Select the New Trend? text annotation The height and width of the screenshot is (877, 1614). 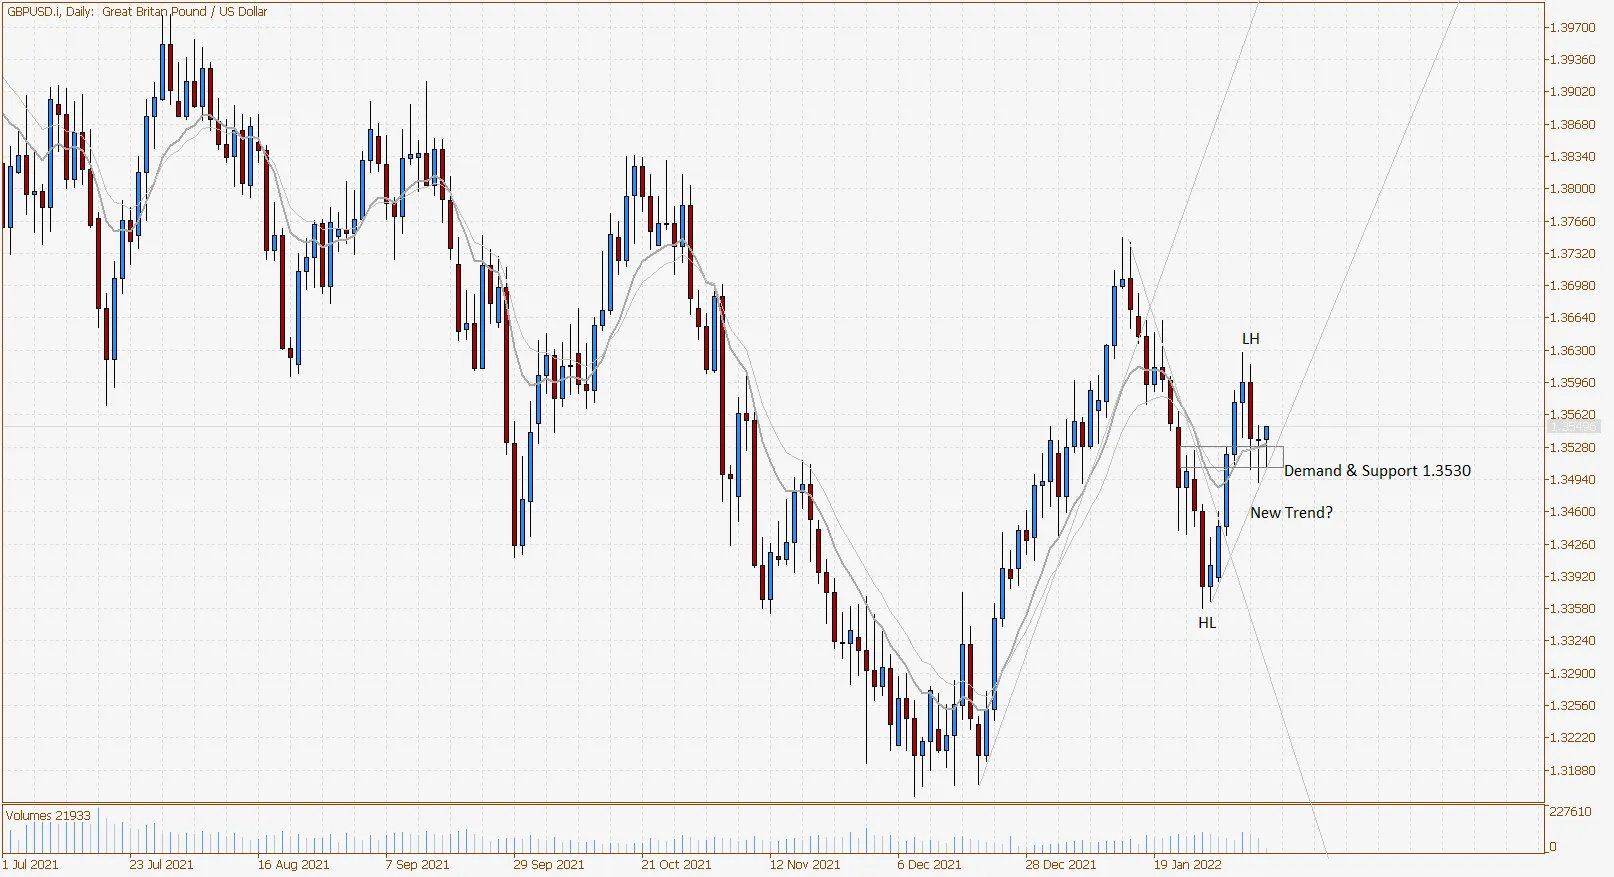click(1291, 512)
